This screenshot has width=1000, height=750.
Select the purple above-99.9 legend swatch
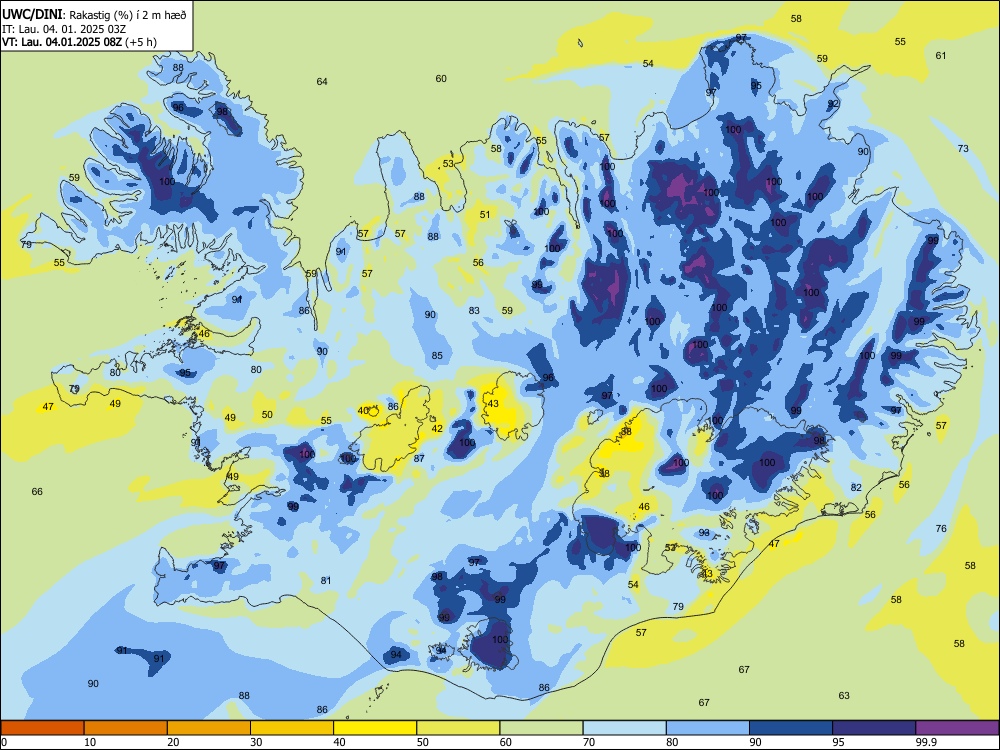957,728
